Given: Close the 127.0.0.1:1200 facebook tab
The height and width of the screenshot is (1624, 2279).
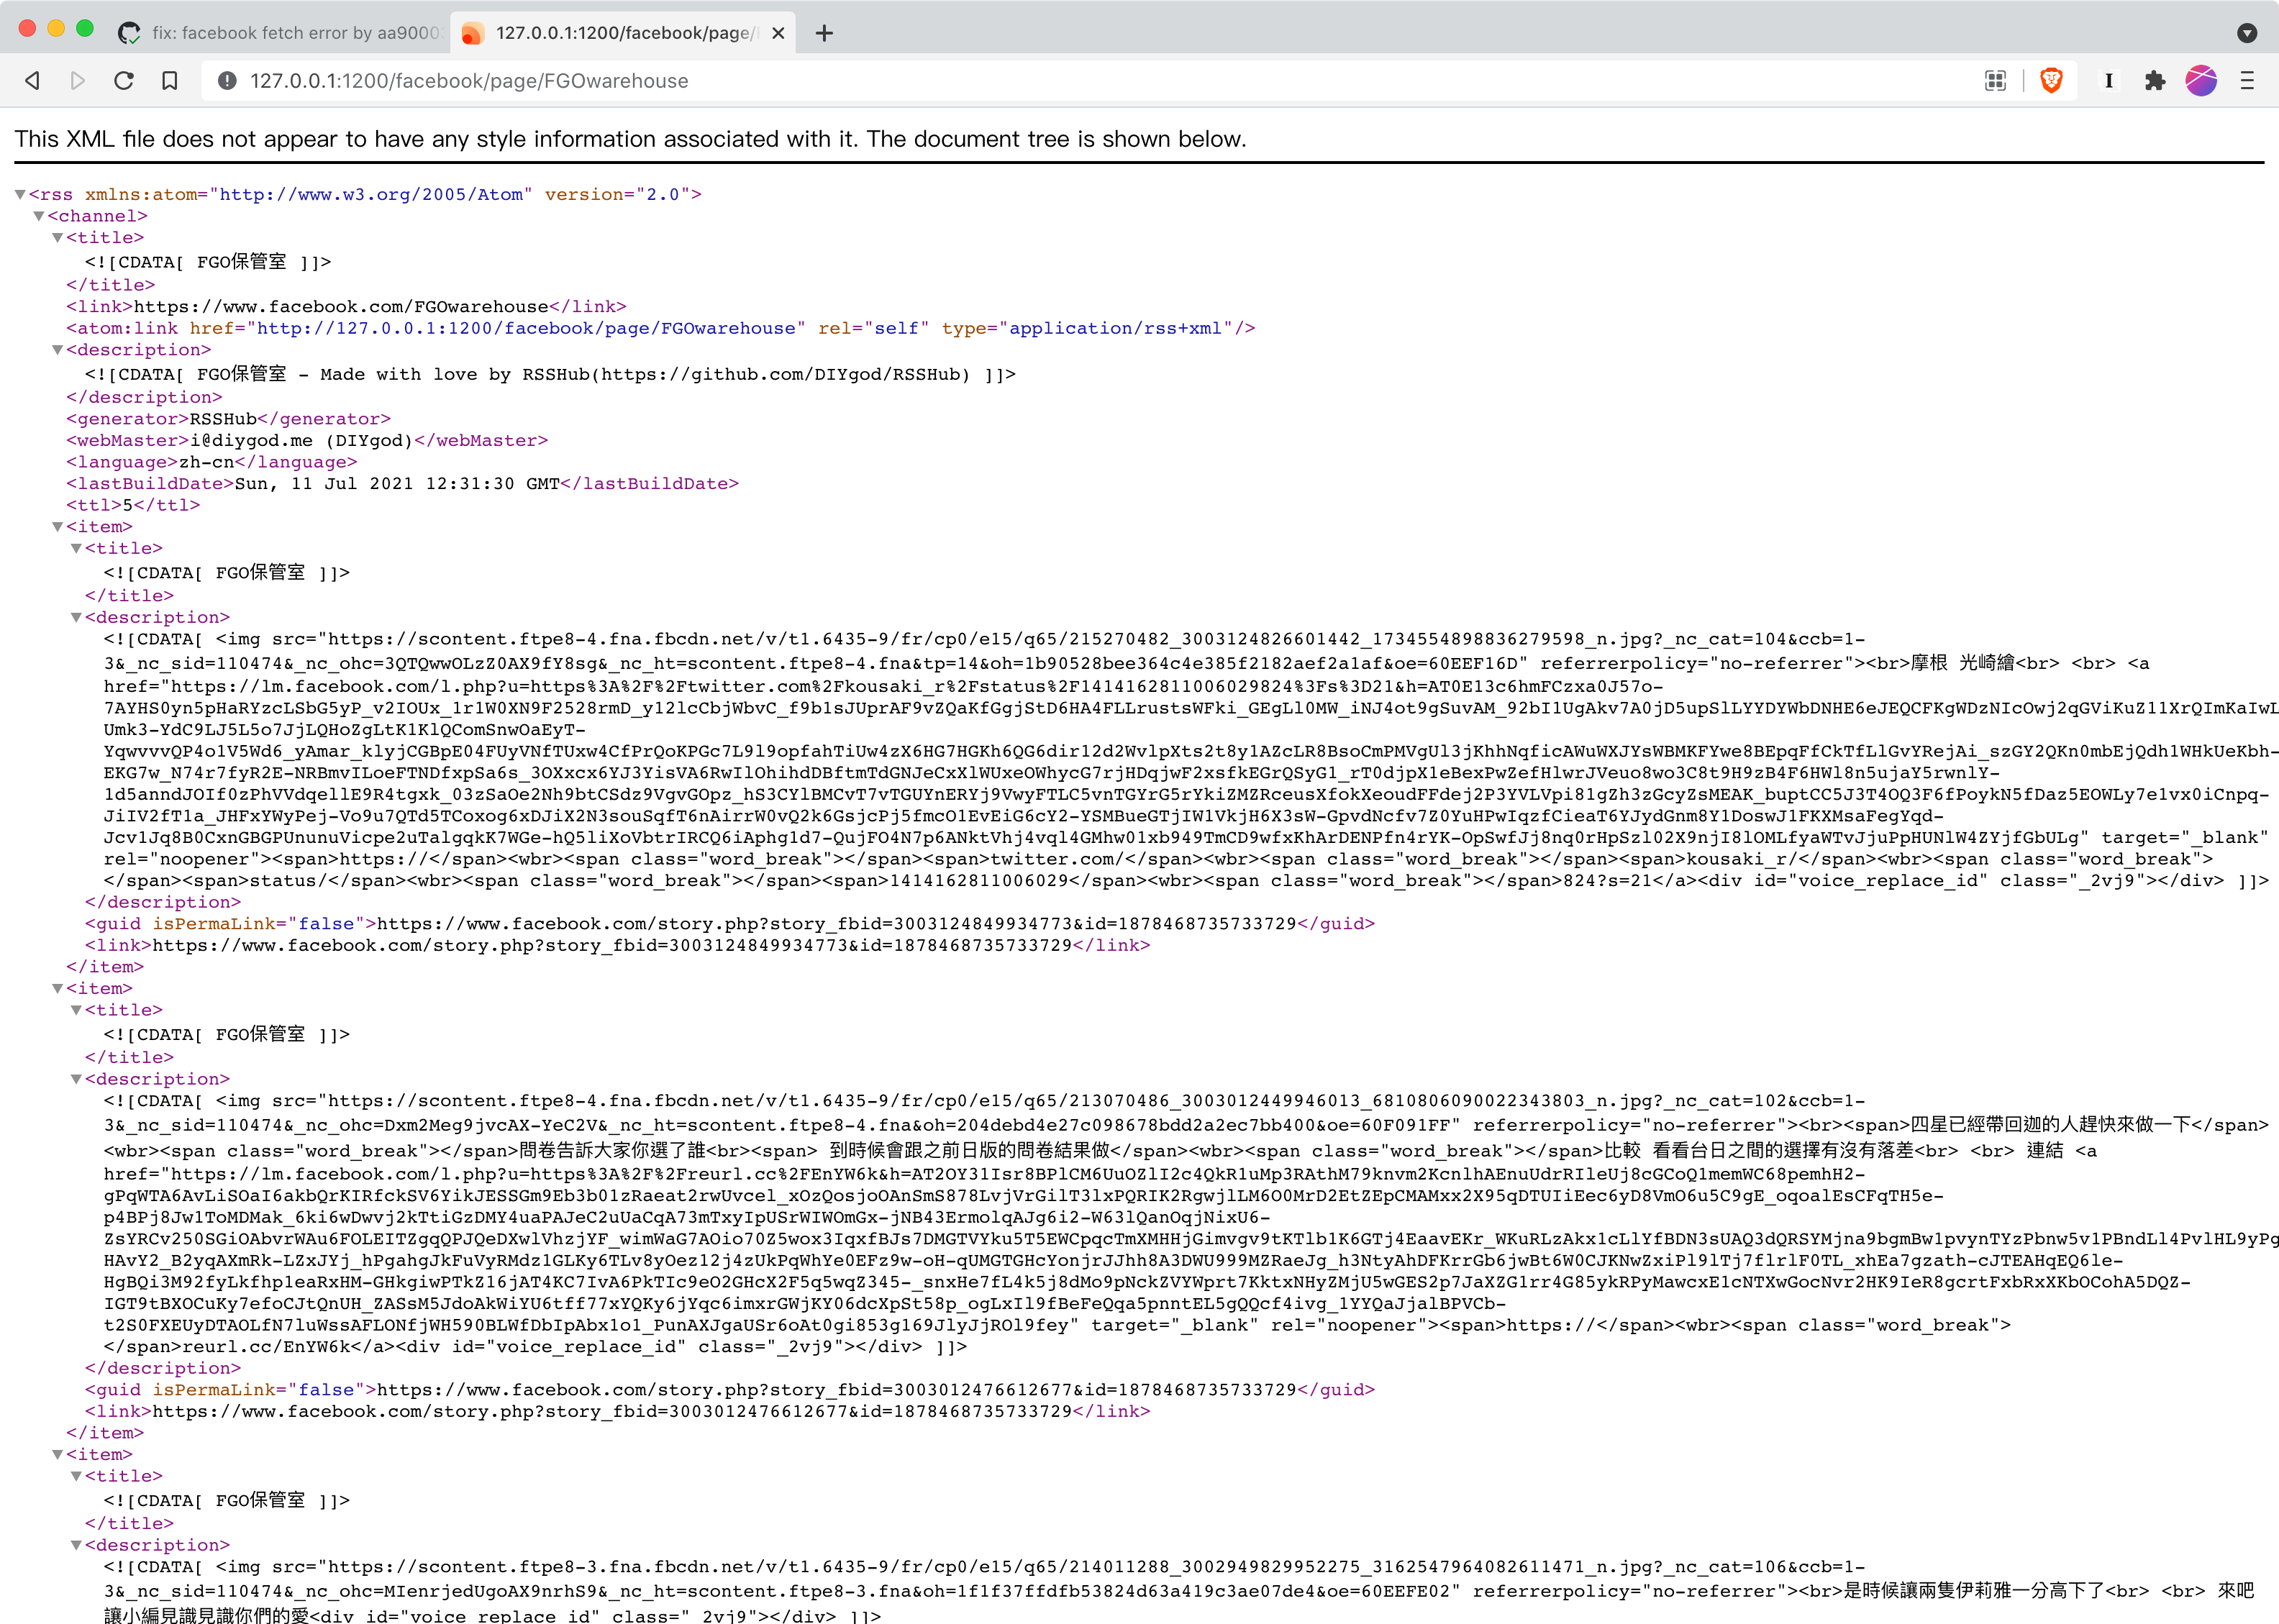Looking at the screenshot, I should click(x=778, y=33).
